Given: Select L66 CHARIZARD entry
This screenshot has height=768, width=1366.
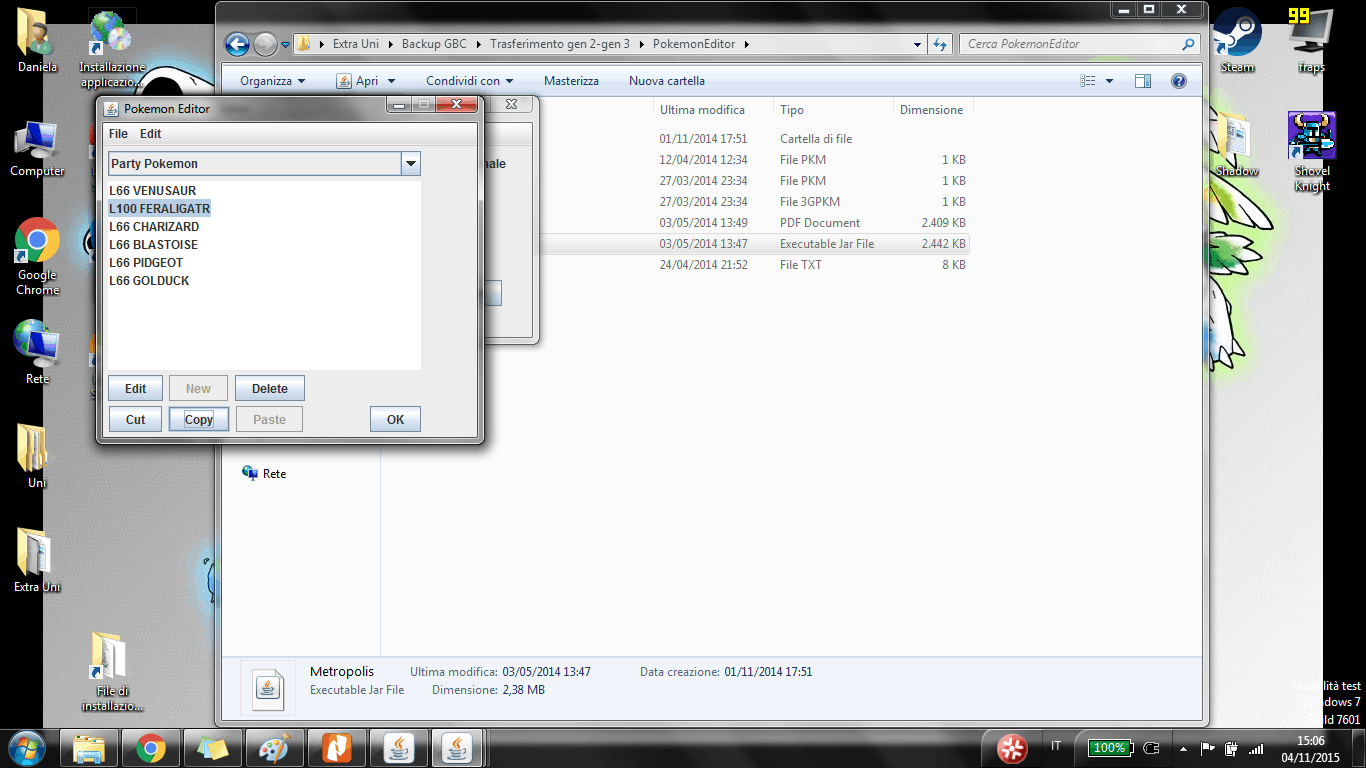Looking at the screenshot, I should pyautogui.click(x=154, y=226).
